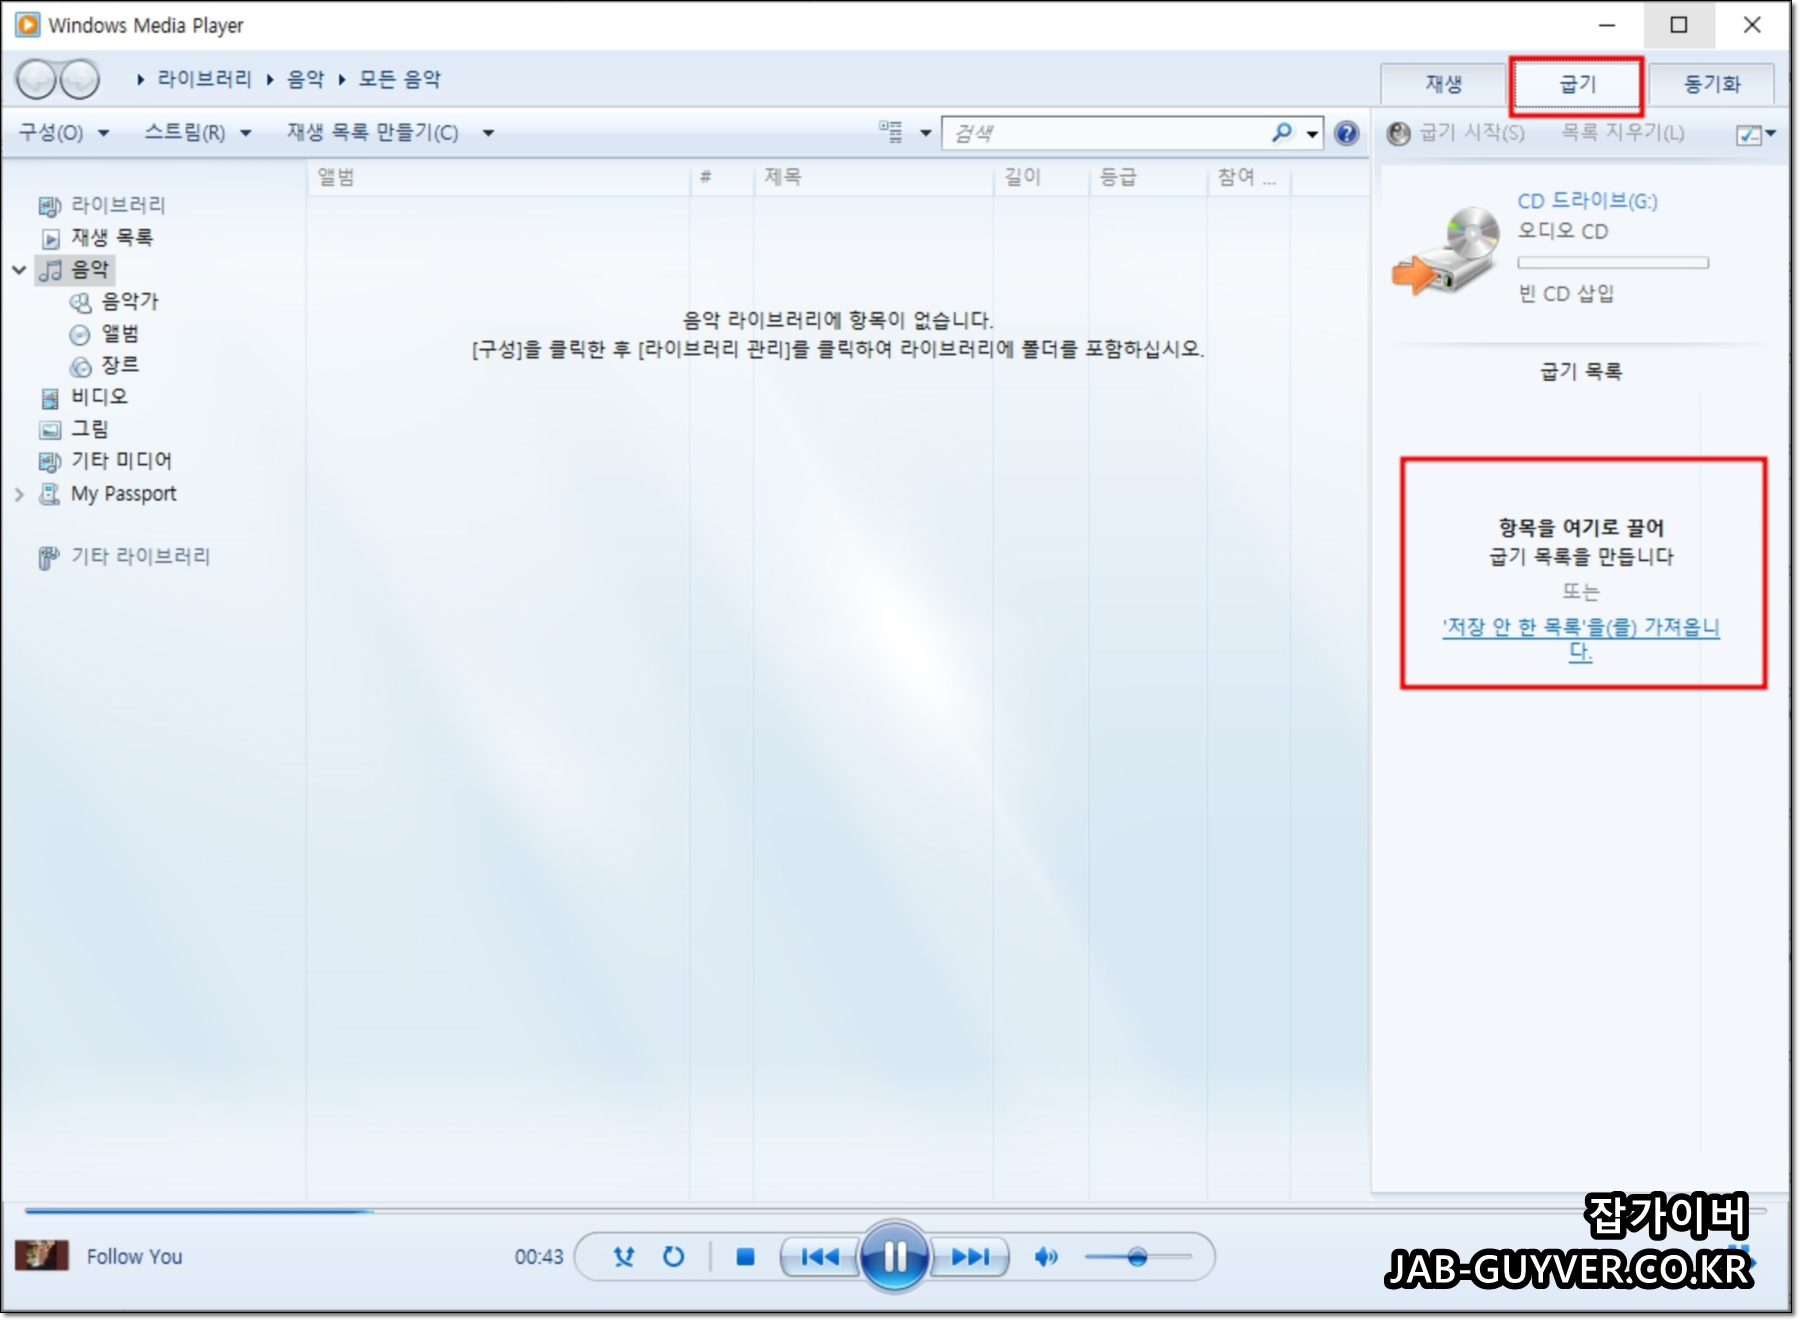
Task: Click the Follow You song title
Action: pyautogui.click(x=134, y=1257)
